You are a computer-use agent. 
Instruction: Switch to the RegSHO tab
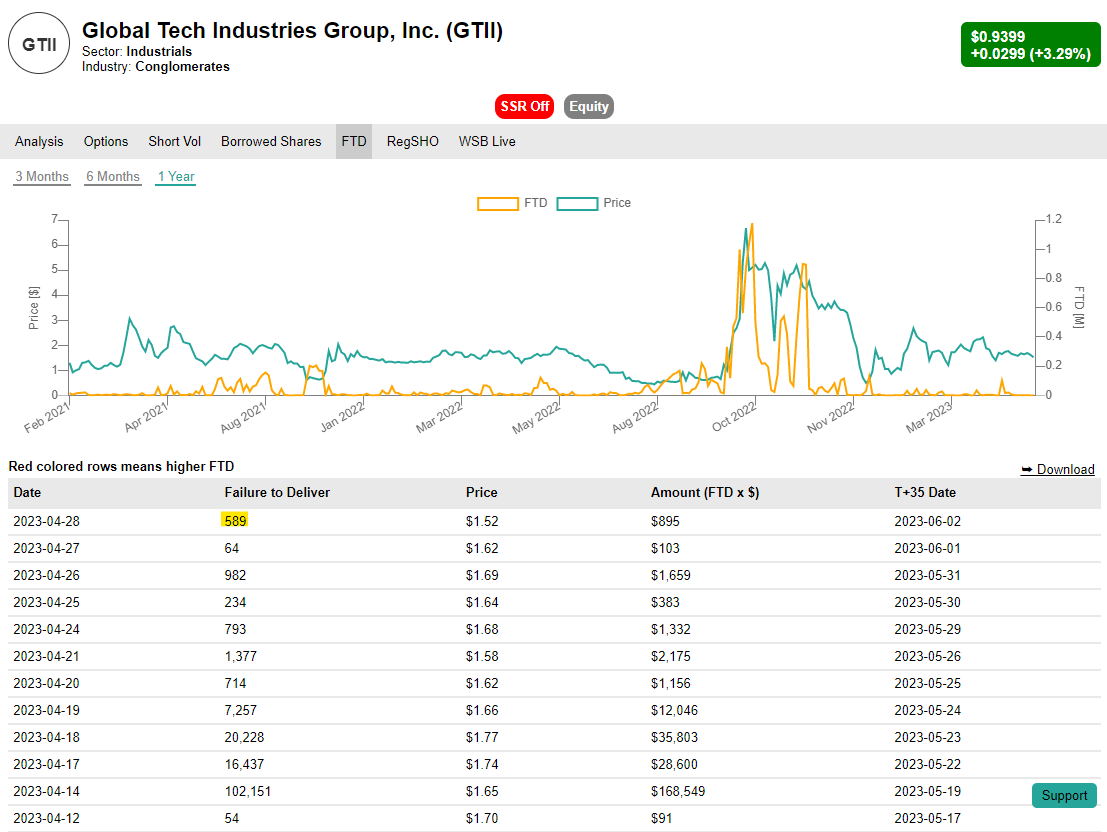[x=412, y=141]
